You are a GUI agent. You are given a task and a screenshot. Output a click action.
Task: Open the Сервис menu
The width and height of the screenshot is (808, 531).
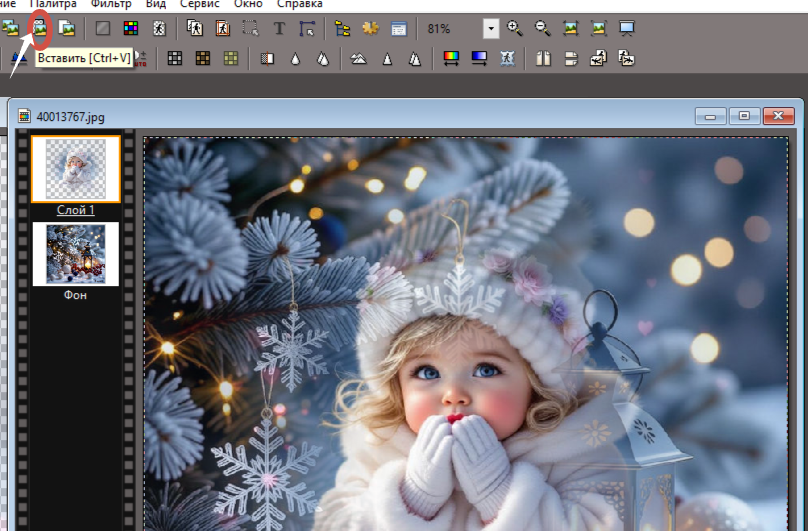(x=200, y=4)
